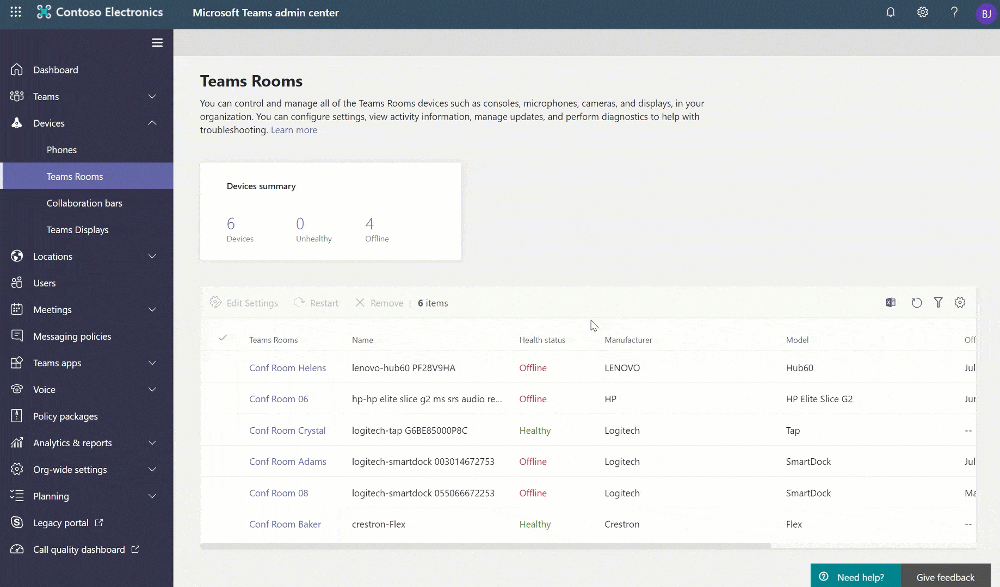The height and width of the screenshot is (587, 1000).
Task: Click the Learn more link
Action: click(x=294, y=130)
